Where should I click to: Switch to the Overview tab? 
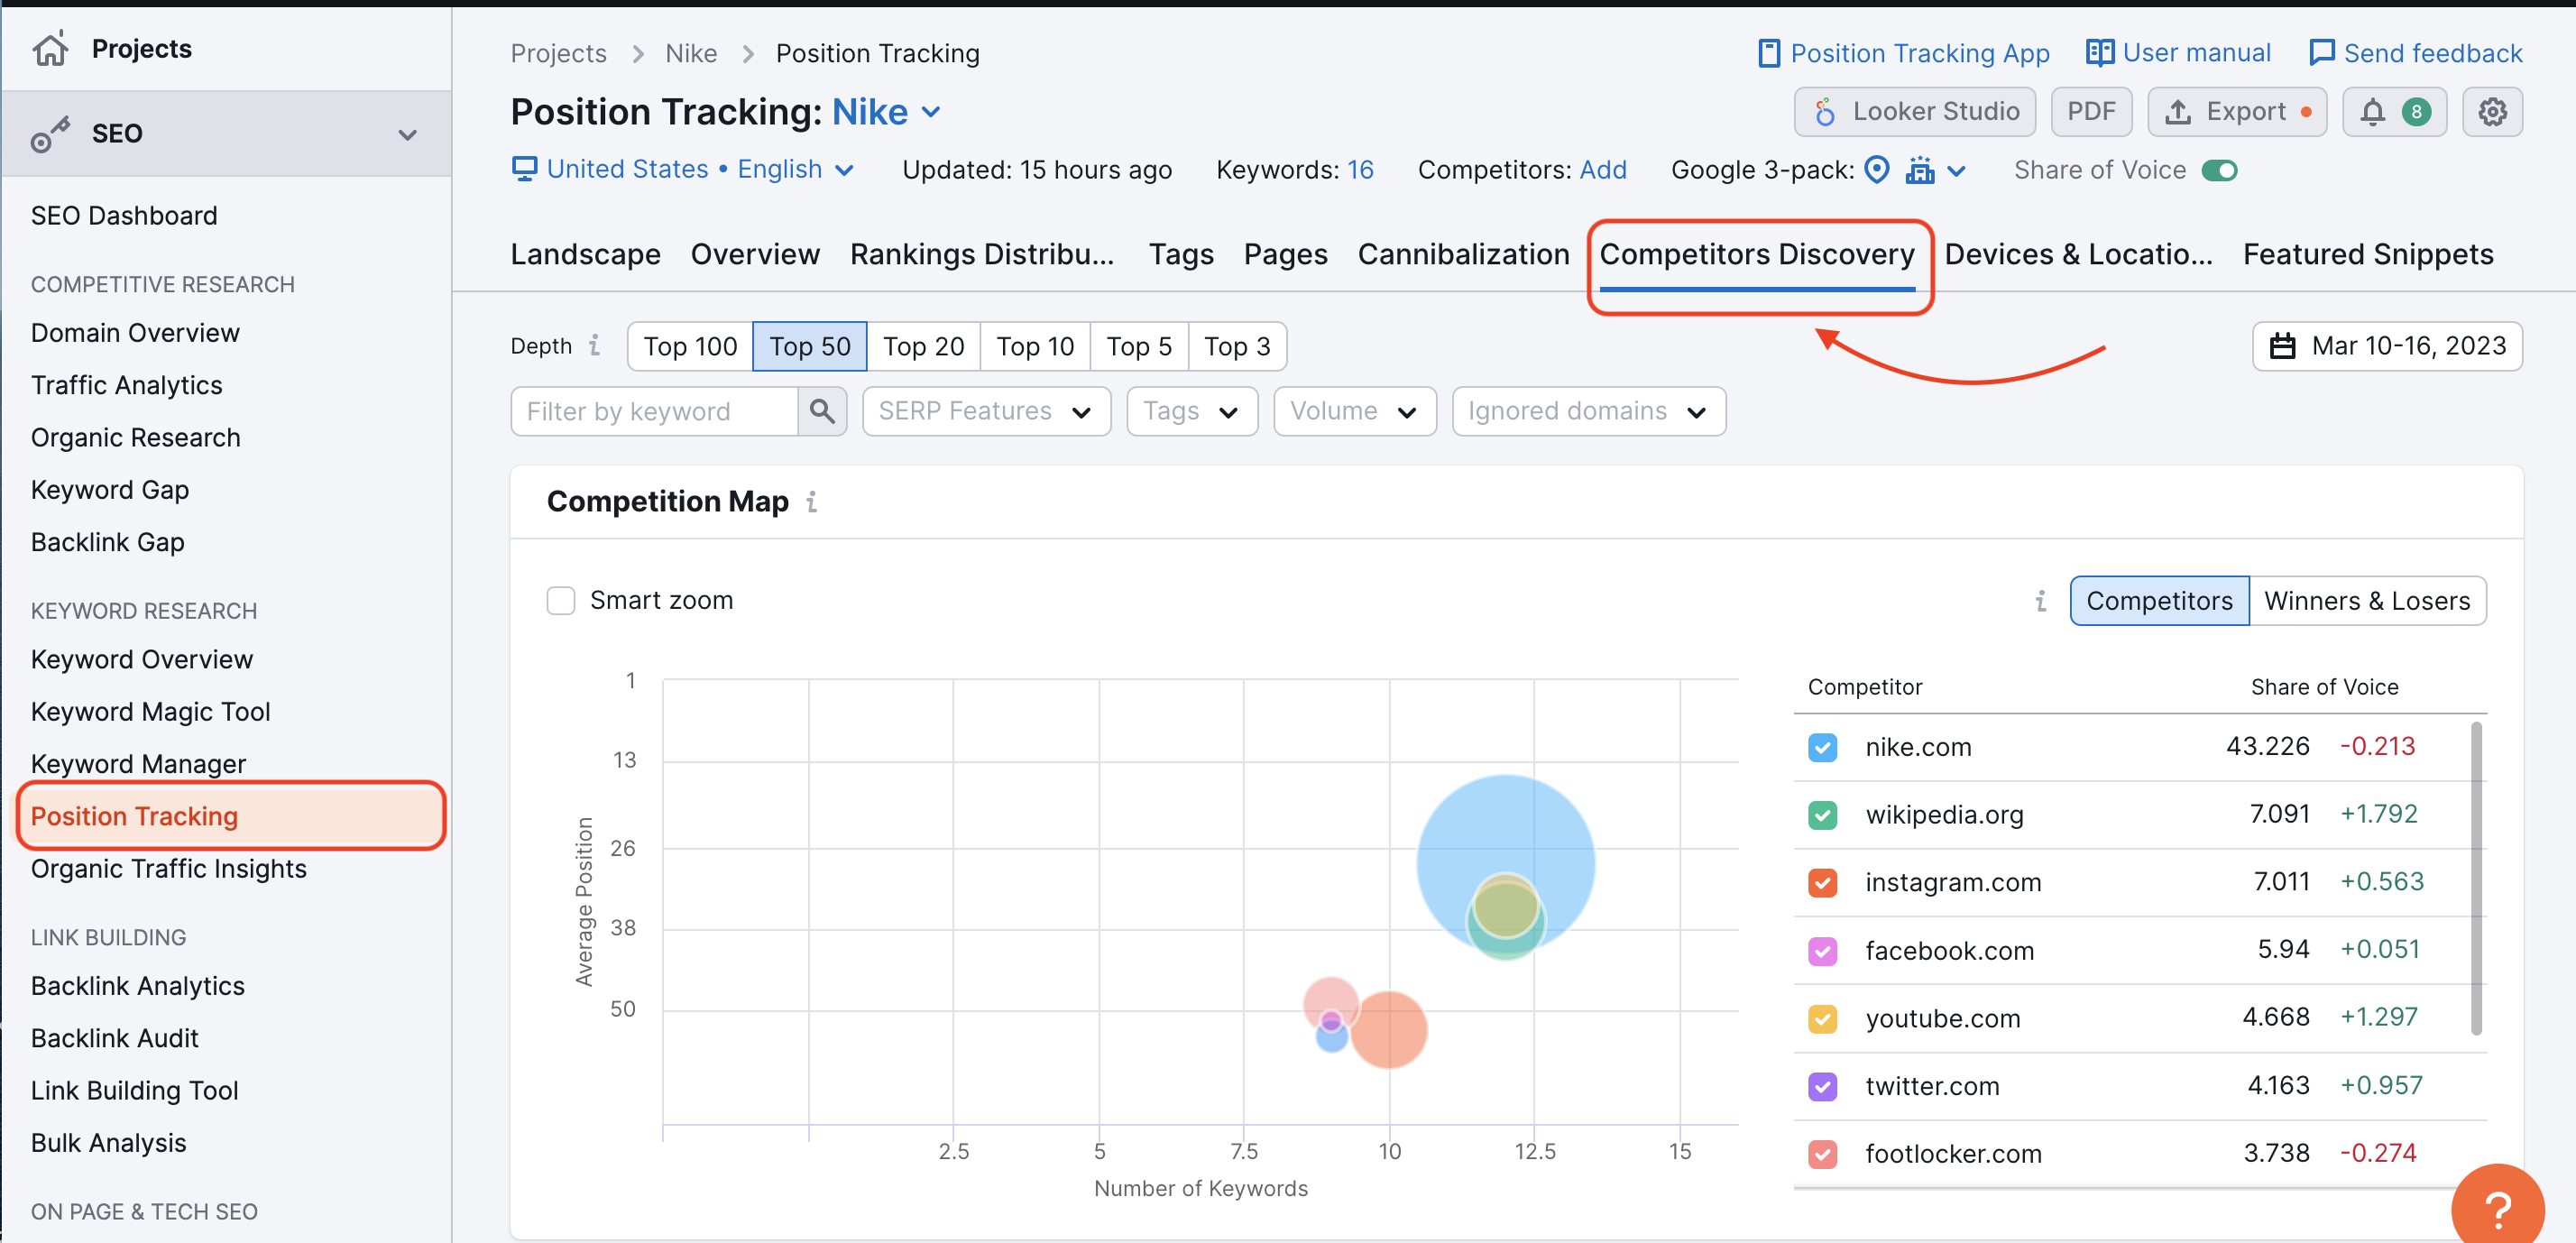(x=755, y=254)
